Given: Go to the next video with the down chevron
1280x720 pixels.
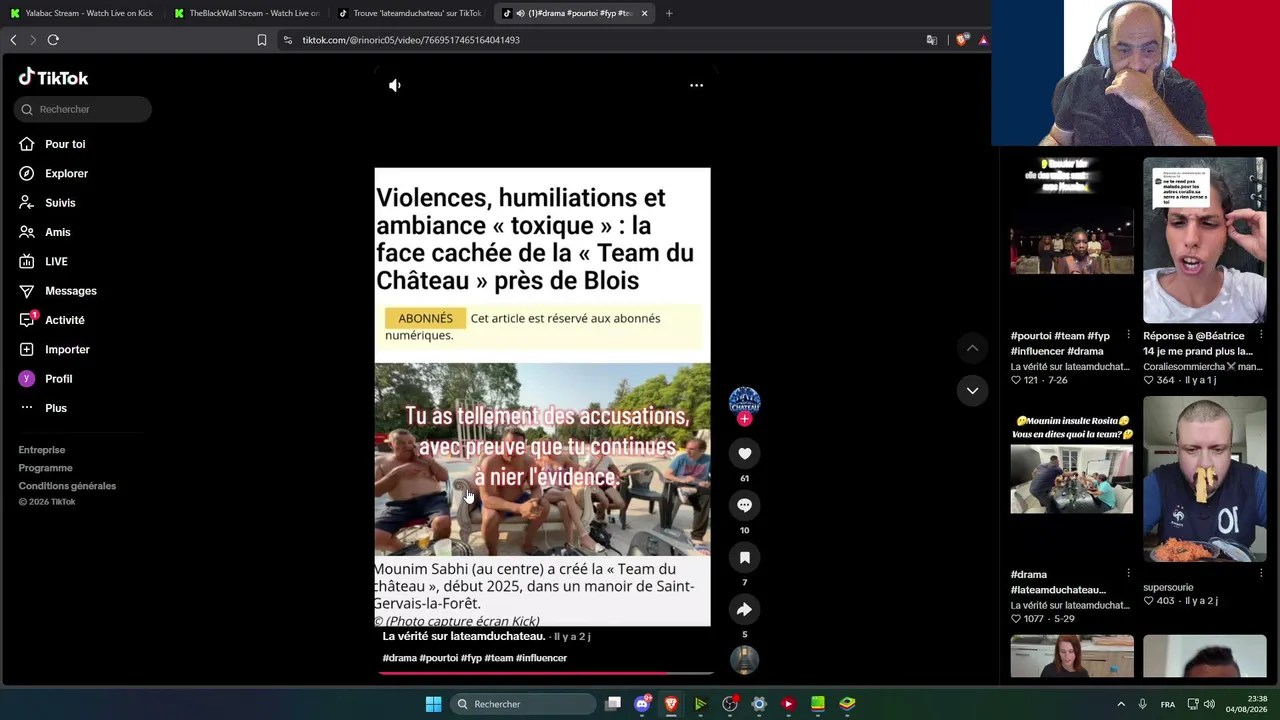Looking at the screenshot, I should pos(972,390).
